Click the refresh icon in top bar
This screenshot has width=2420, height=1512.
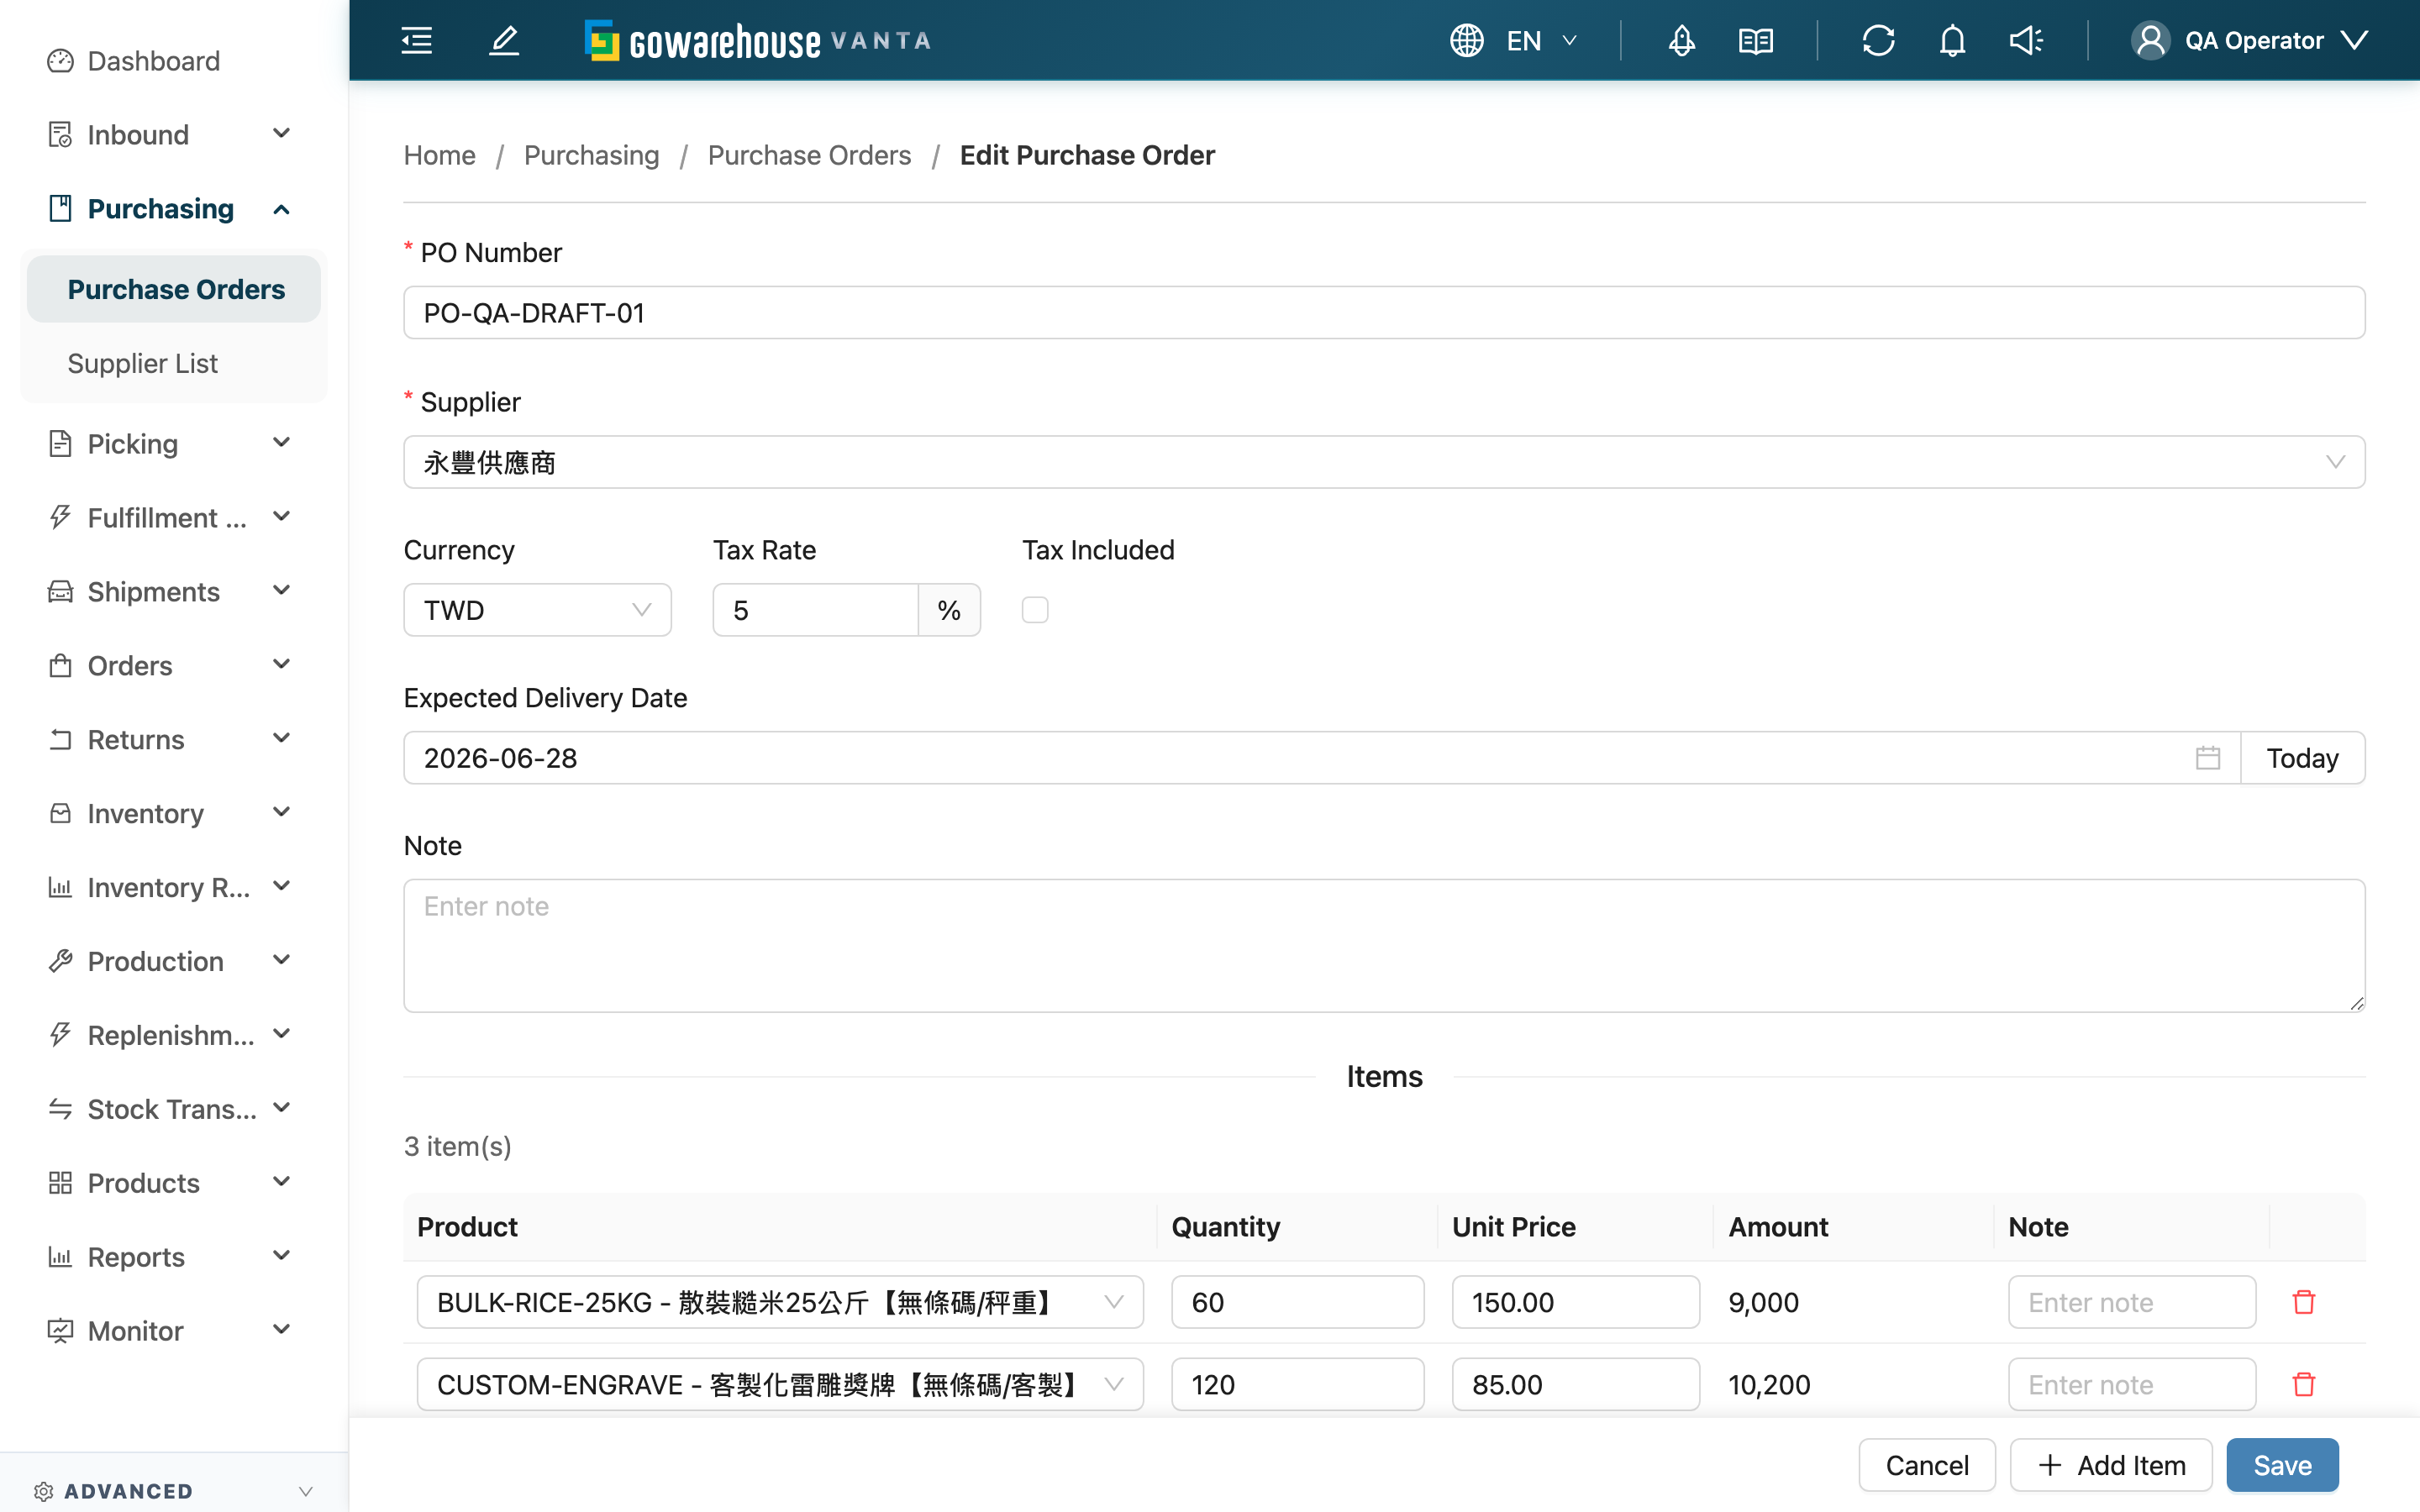(x=1878, y=40)
